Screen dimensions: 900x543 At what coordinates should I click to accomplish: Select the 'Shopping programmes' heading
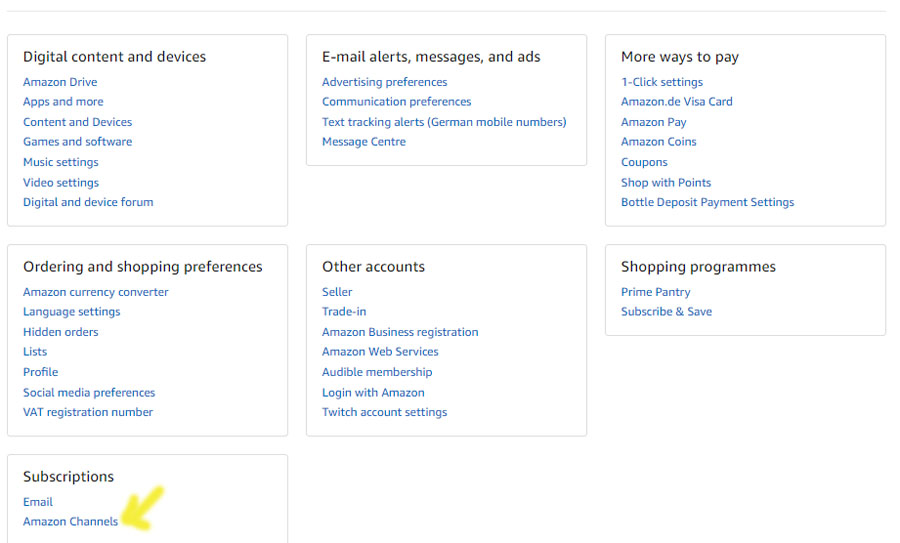click(698, 267)
